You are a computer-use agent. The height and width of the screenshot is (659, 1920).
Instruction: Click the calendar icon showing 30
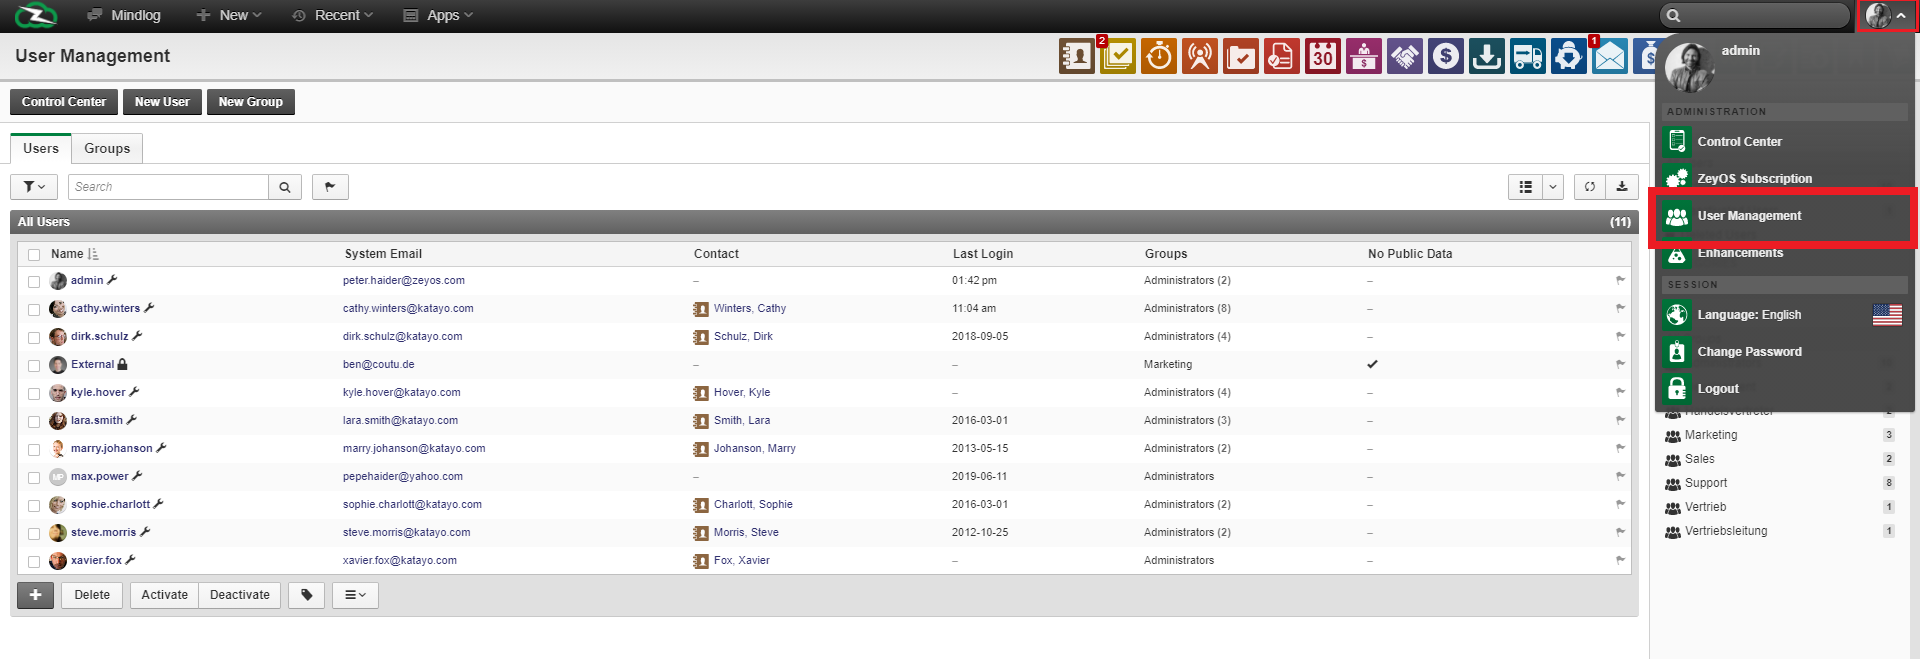click(1322, 57)
